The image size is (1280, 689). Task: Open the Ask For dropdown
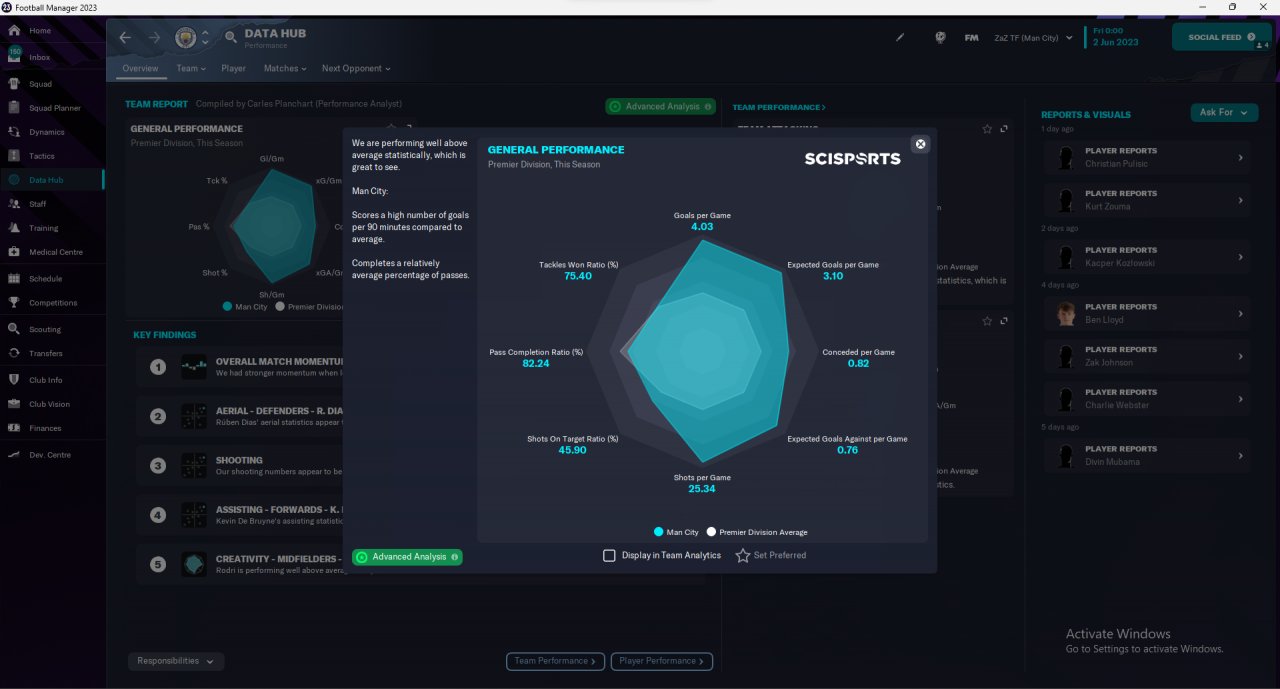click(1223, 112)
